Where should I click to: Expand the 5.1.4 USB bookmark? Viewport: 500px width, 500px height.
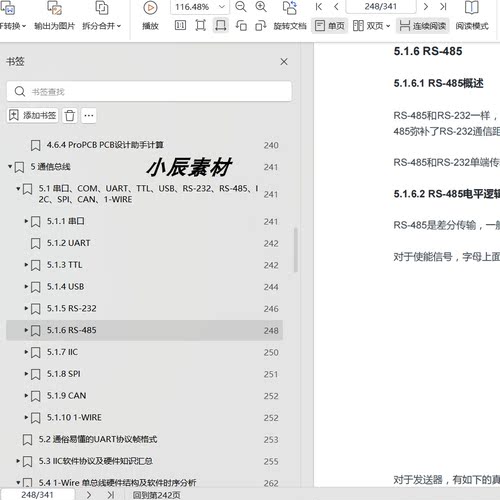click(x=26, y=286)
